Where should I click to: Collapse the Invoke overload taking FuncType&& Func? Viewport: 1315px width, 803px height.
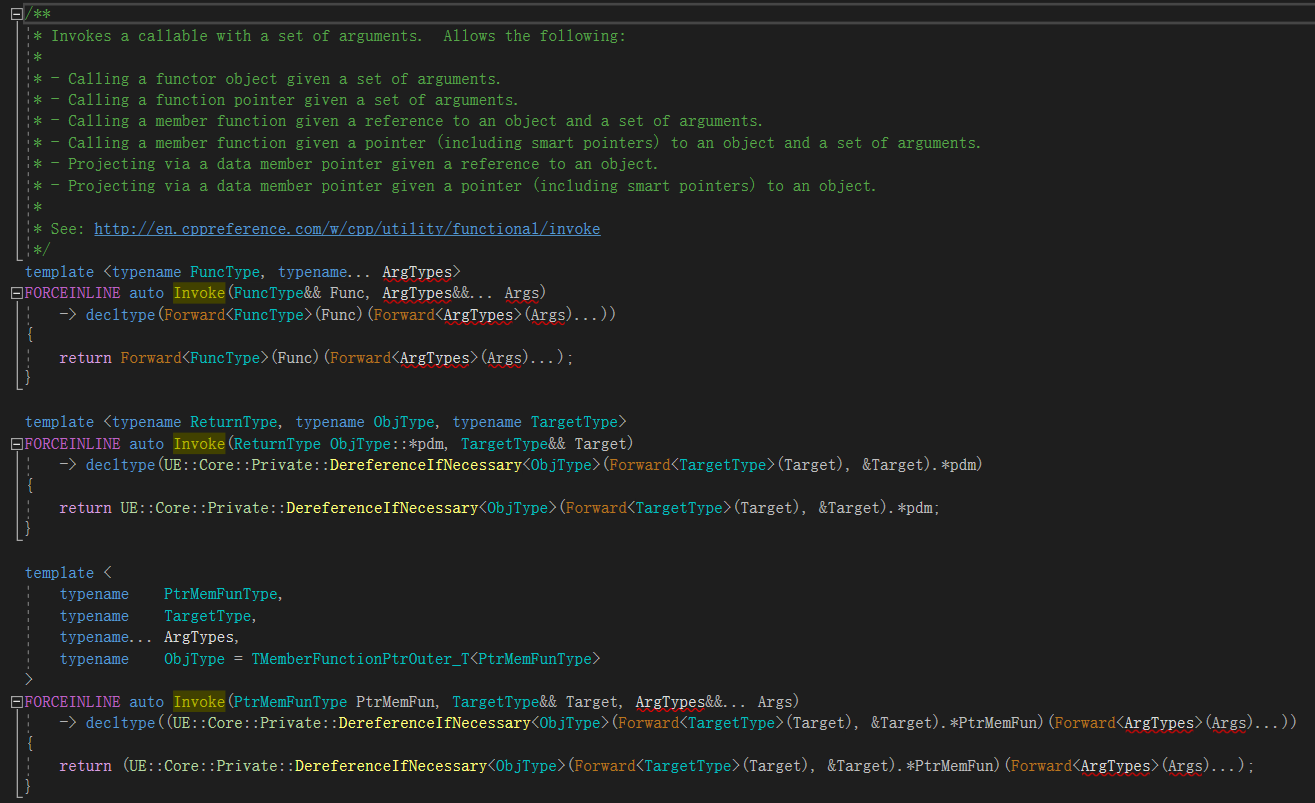coord(16,293)
